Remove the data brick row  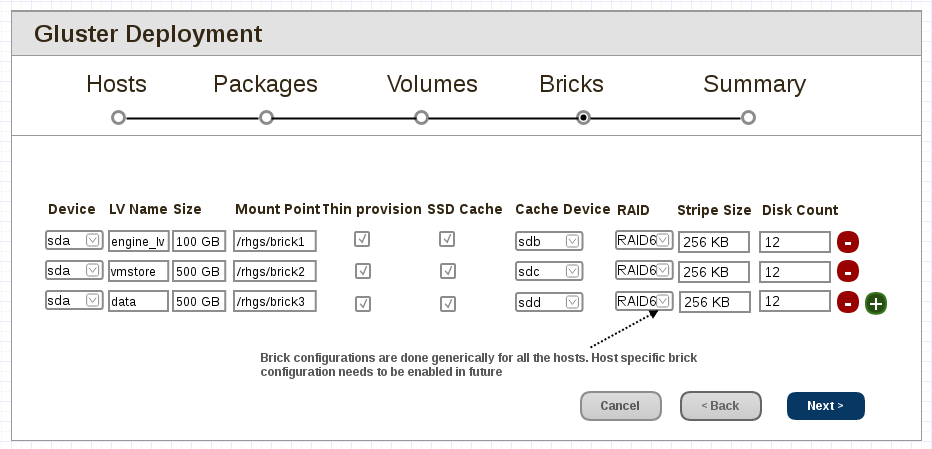(x=847, y=302)
